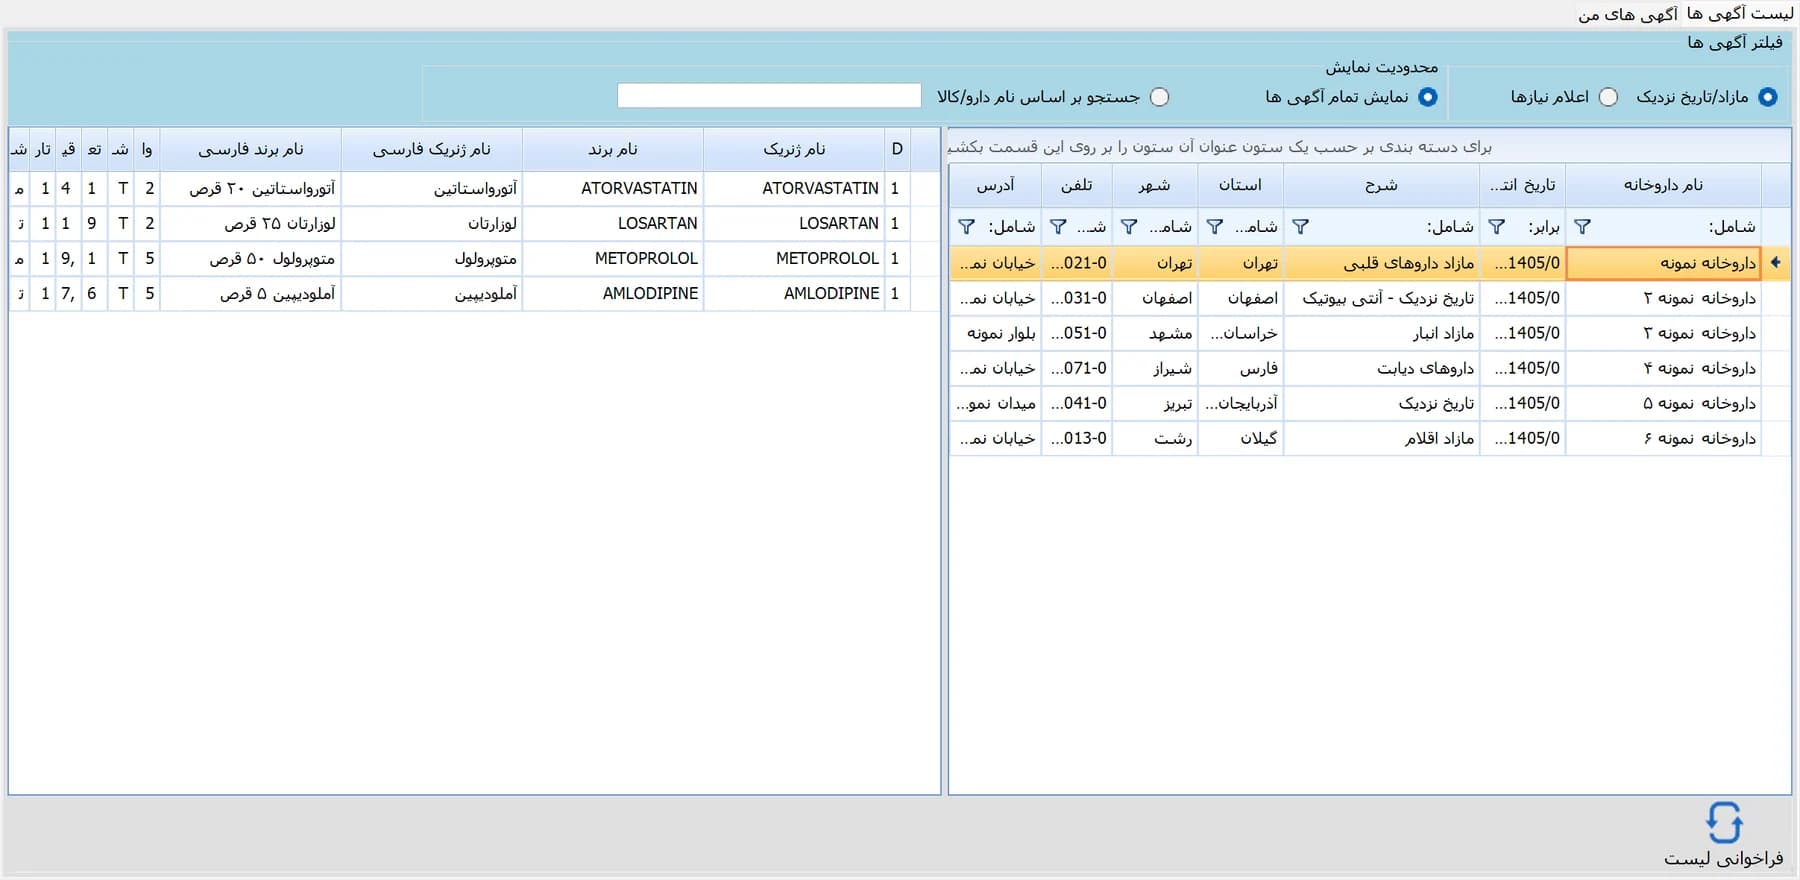
Task: Open filter icon for city (شهر) column
Action: coord(1128,227)
